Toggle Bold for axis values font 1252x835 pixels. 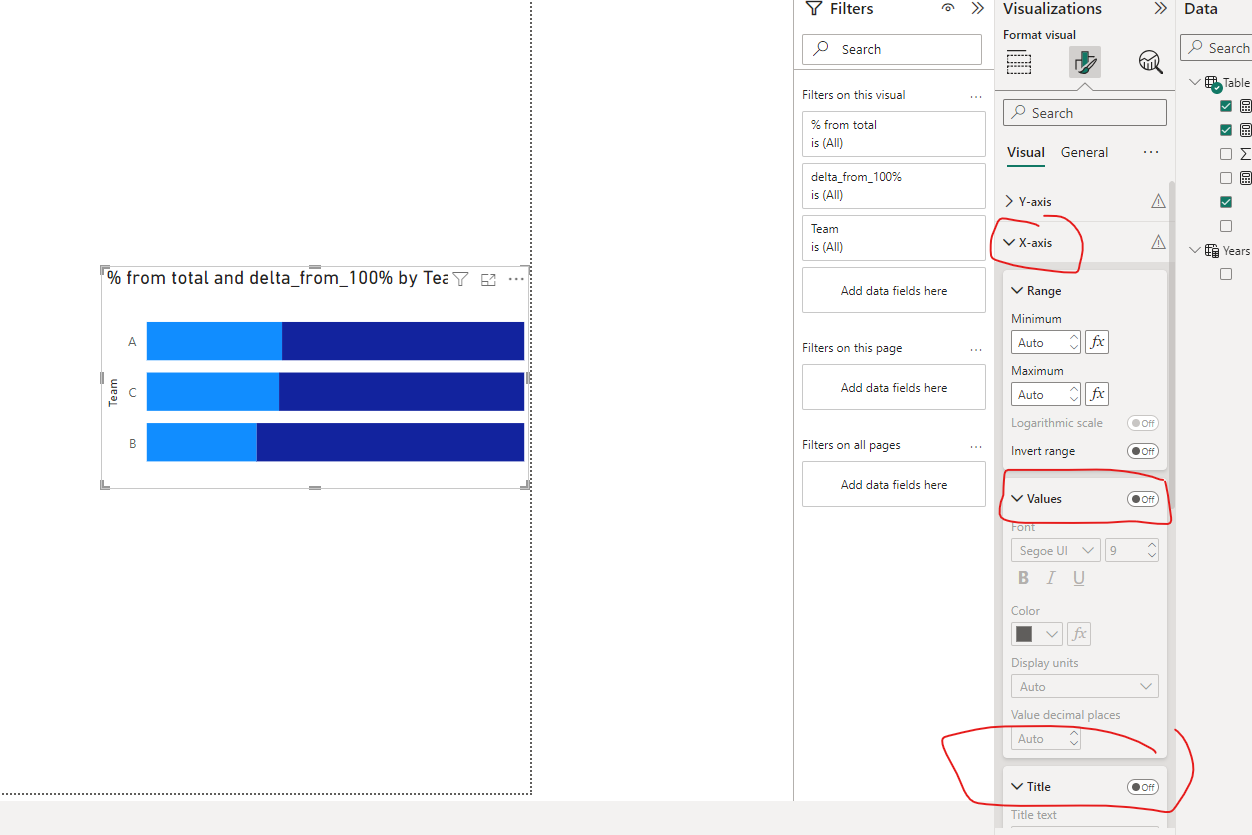click(x=1023, y=578)
